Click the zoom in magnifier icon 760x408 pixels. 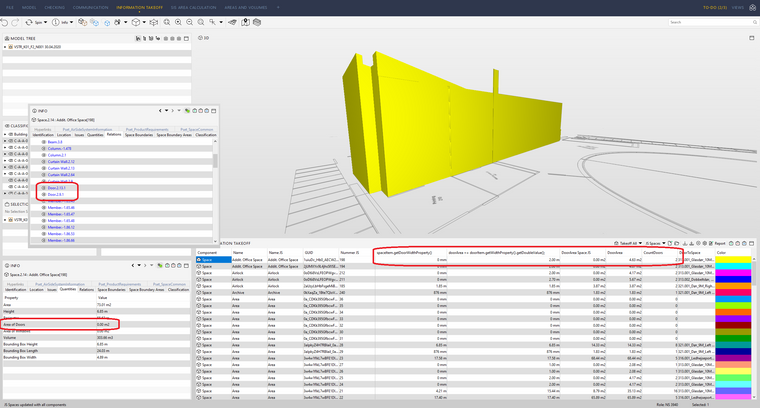click(178, 22)
